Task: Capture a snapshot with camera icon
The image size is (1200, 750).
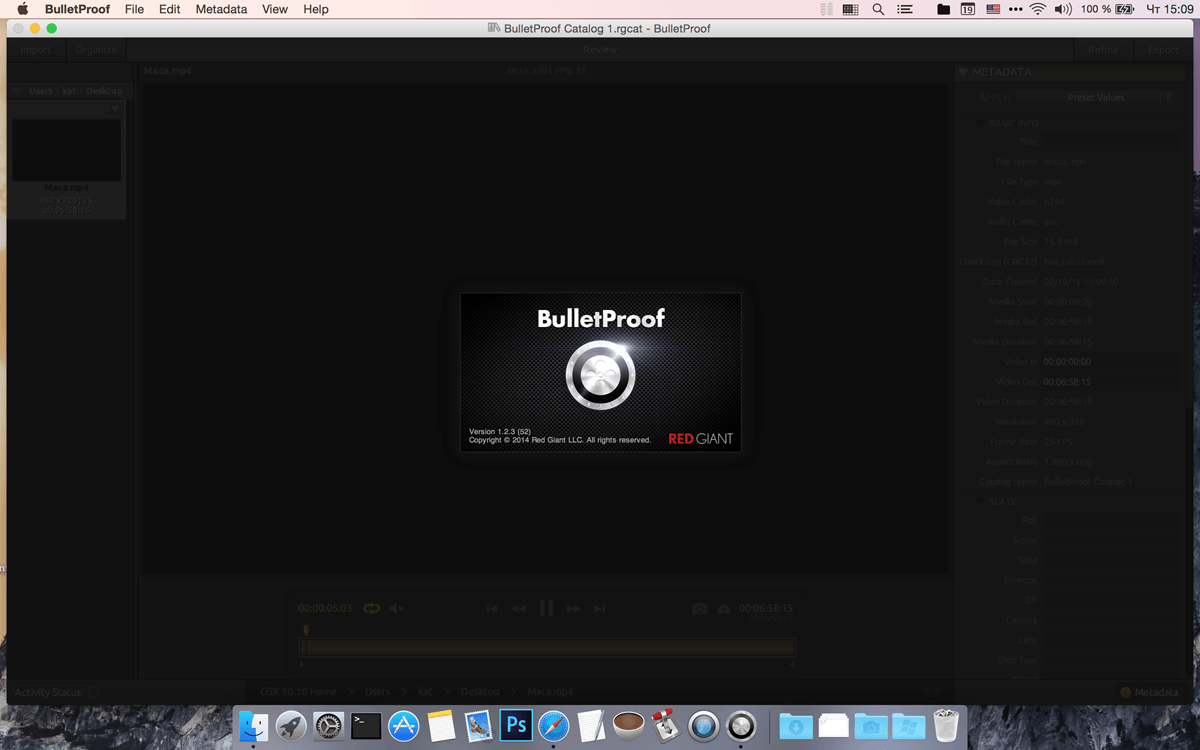Action: [x=700, y=608]
